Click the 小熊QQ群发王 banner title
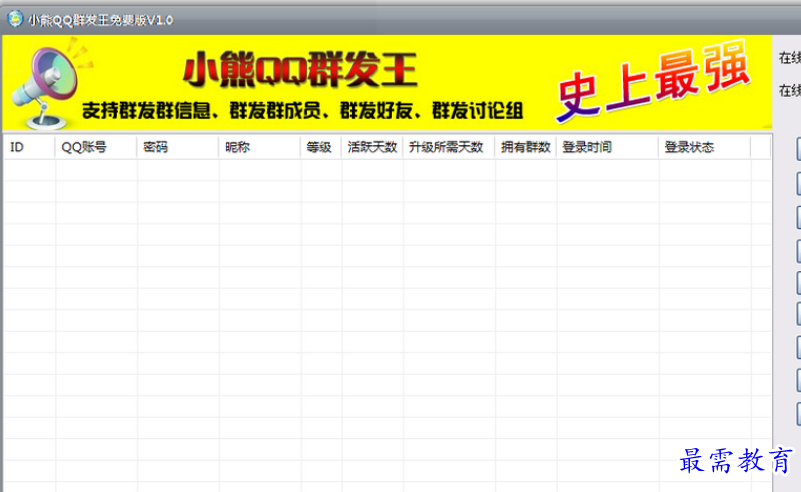The width and height of the screenshot is (801, 492). (300, 70)
